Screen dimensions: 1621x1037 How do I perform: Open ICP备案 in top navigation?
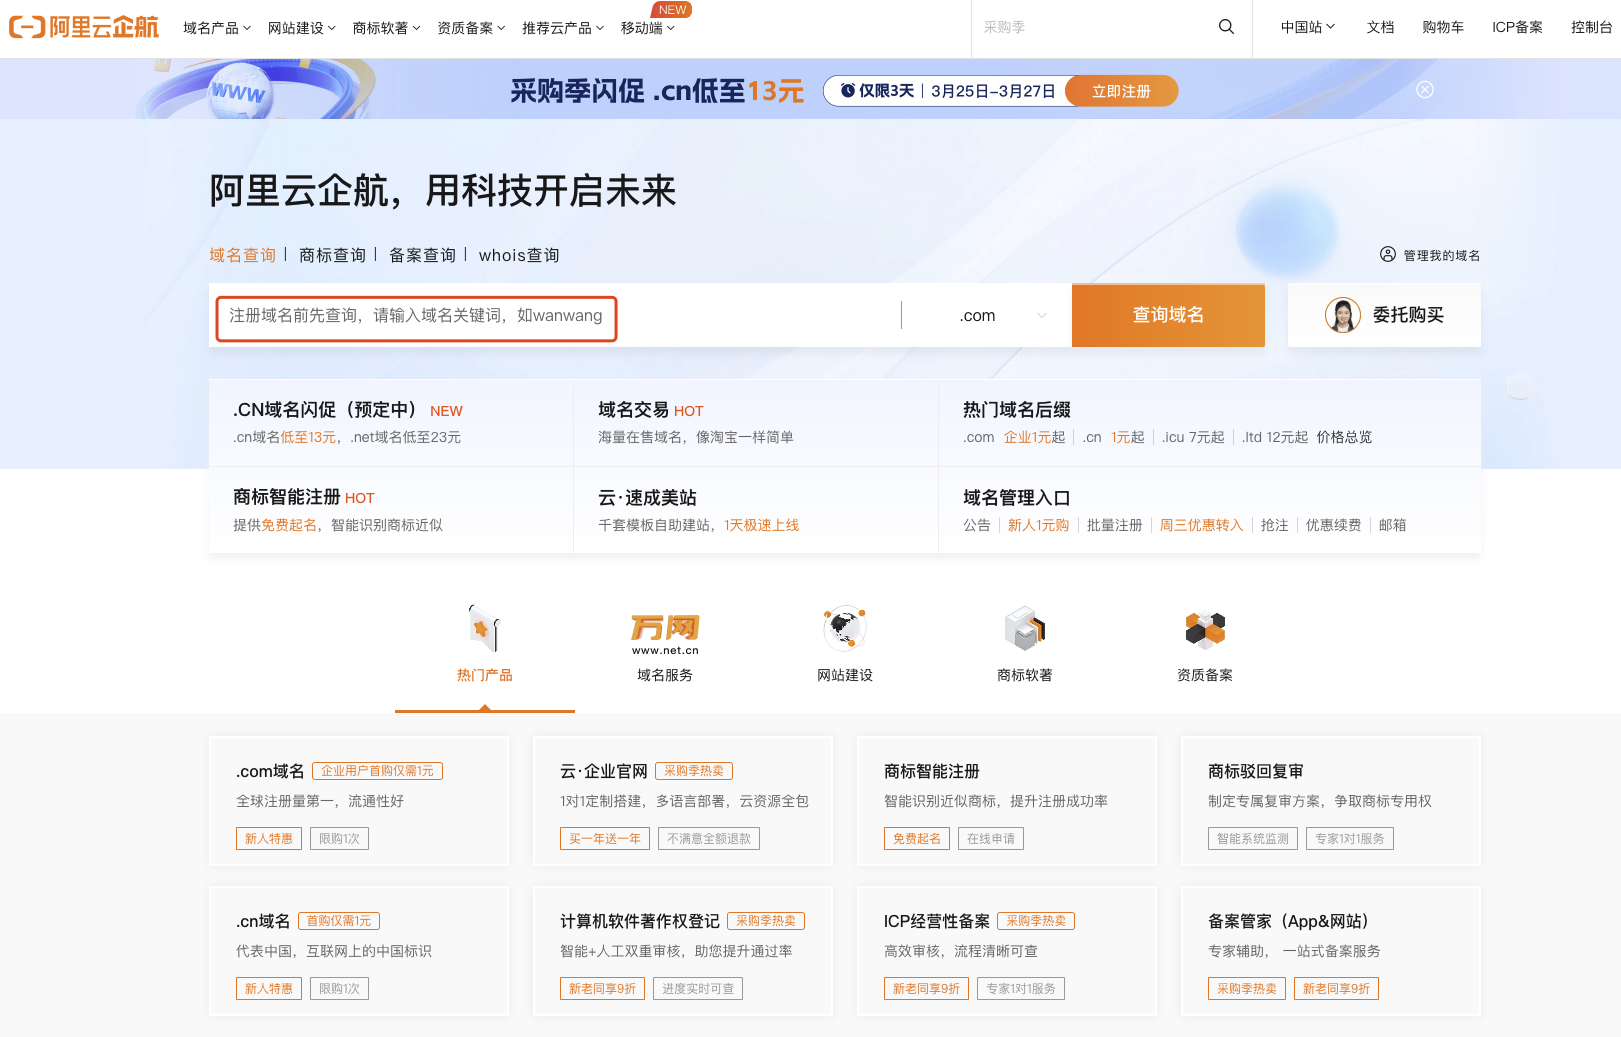(1517, 27)
